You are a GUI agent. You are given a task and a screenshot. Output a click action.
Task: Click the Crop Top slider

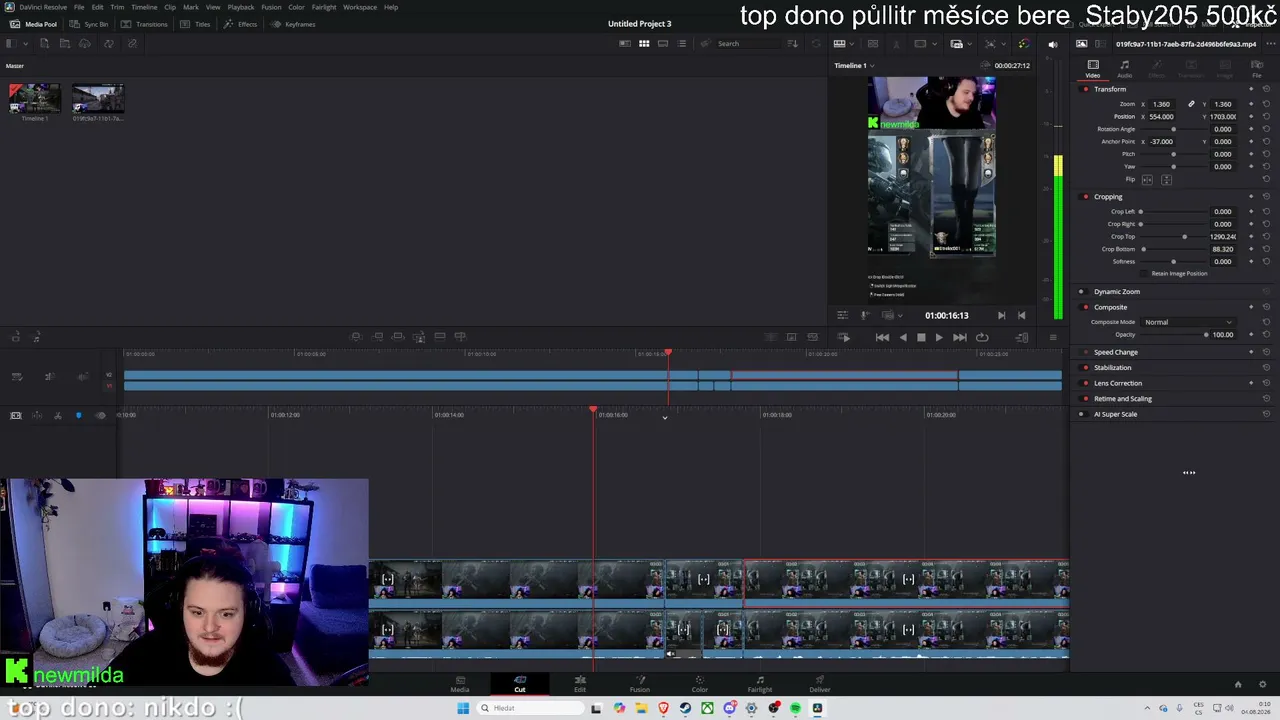coord(1173,237)
